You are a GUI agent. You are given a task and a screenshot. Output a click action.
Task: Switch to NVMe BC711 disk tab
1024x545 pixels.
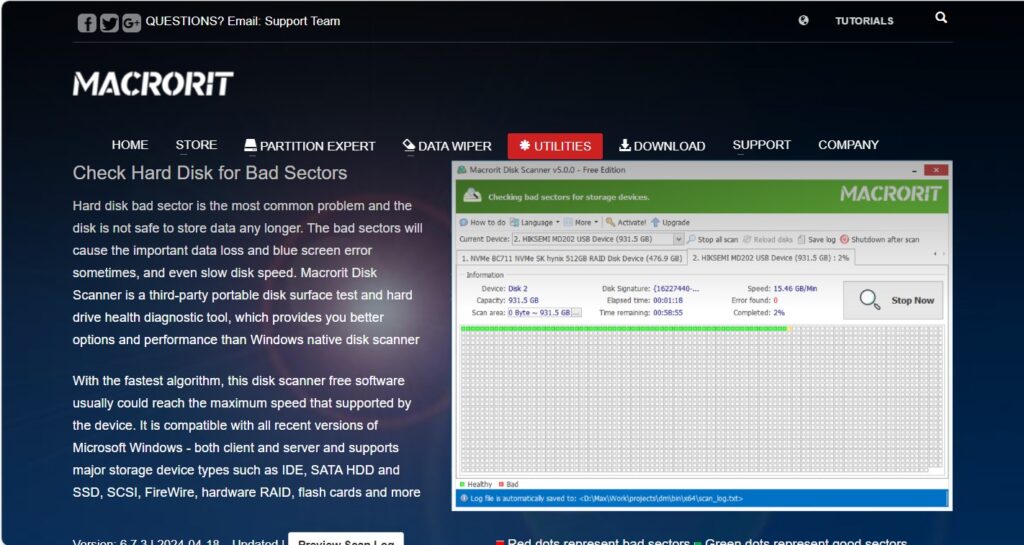571,258
